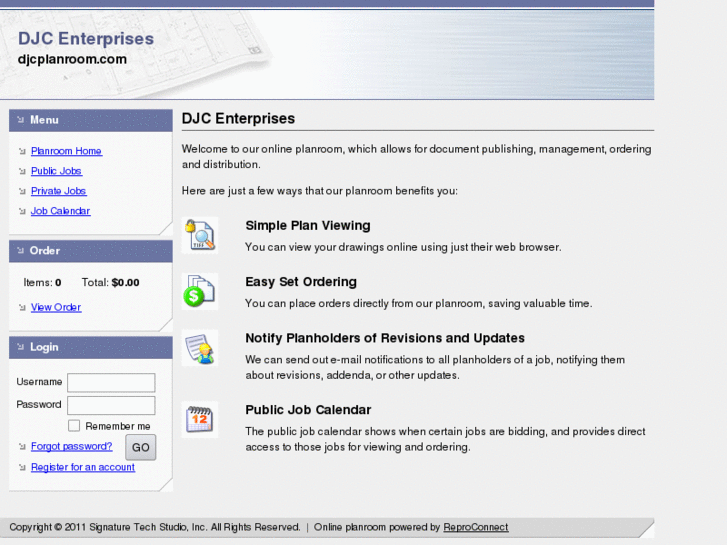Click the Total $0.00 amount
The image size is (727, 545).
[110, 282]
